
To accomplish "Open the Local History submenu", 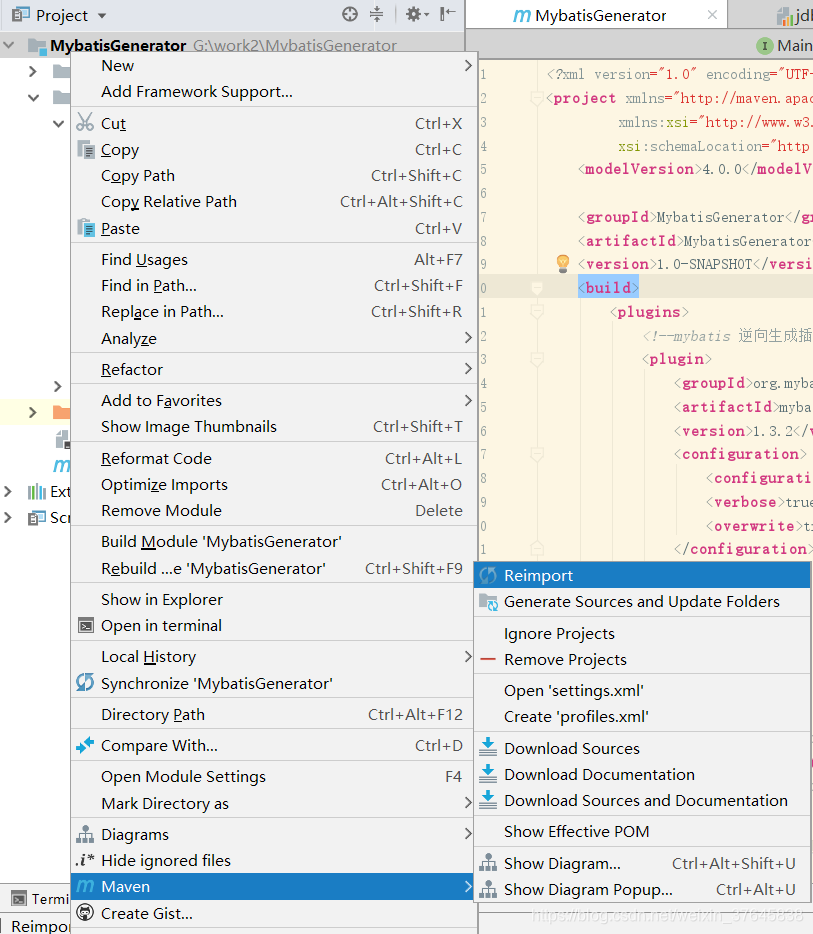I will (x=274, y=656).
